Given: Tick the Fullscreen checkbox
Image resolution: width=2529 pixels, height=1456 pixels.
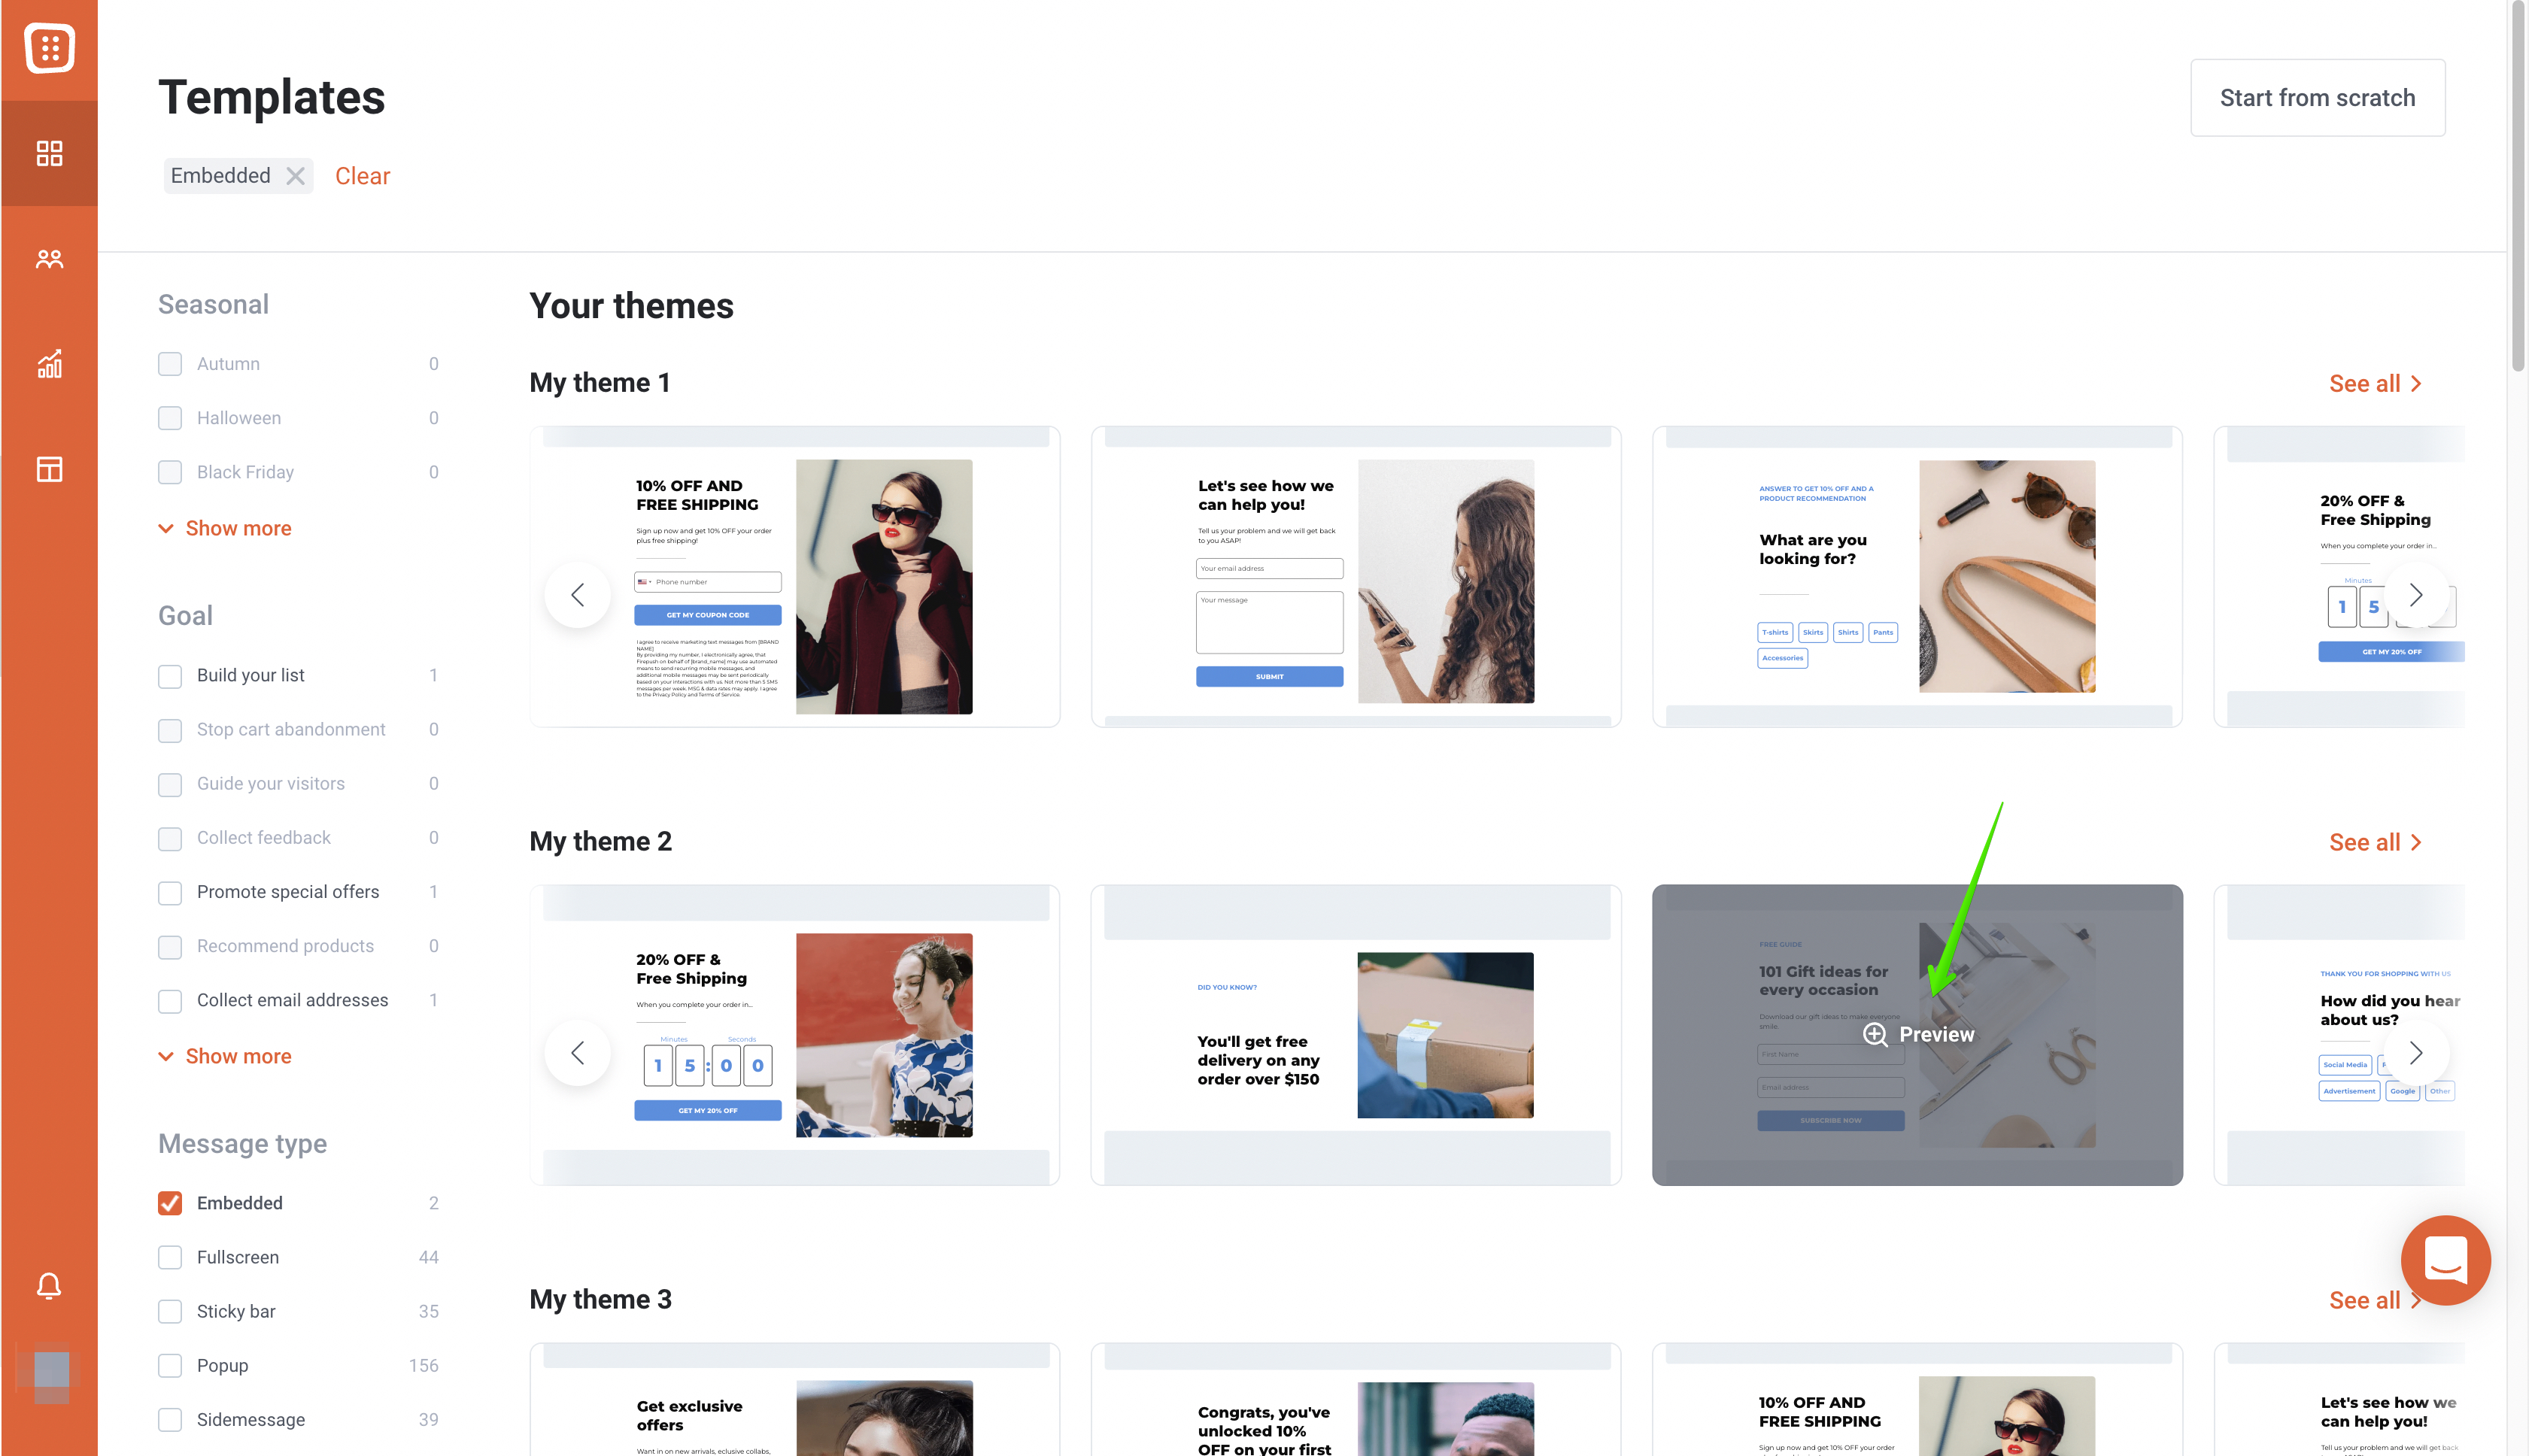Looking at the screenshot, I should click(x=170, y=1257).
